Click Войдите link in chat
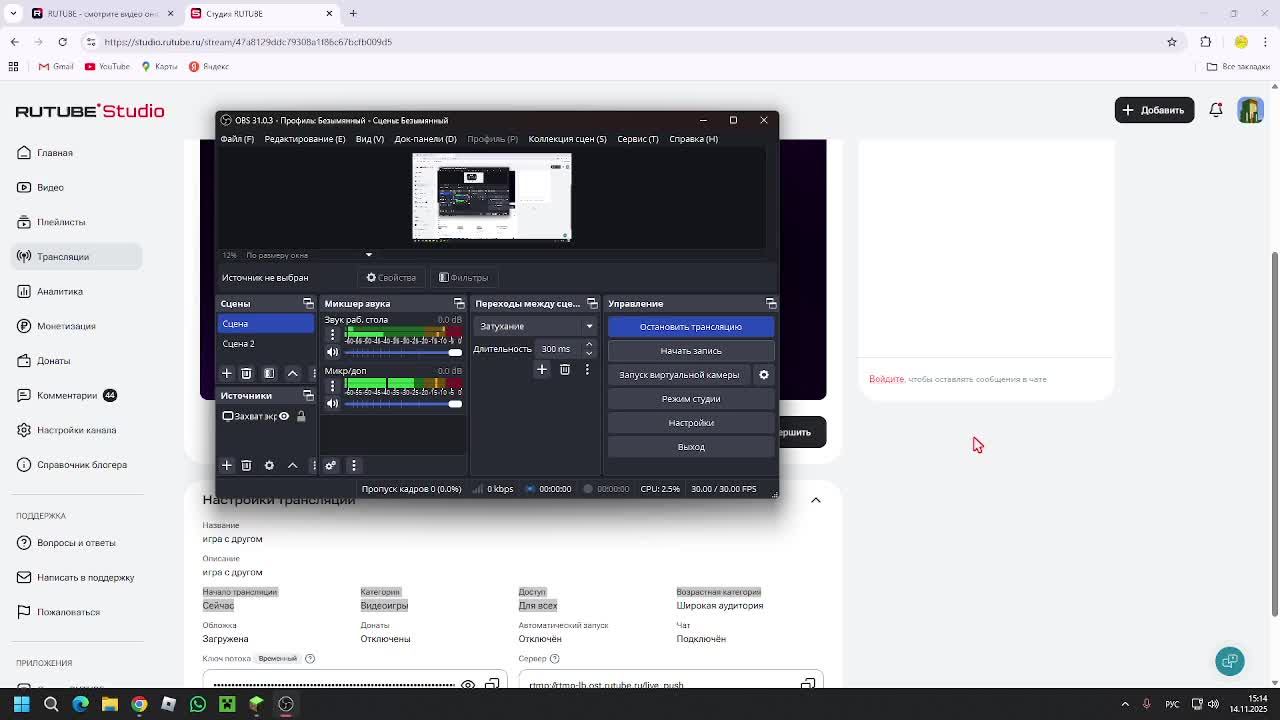 point(886,379)
